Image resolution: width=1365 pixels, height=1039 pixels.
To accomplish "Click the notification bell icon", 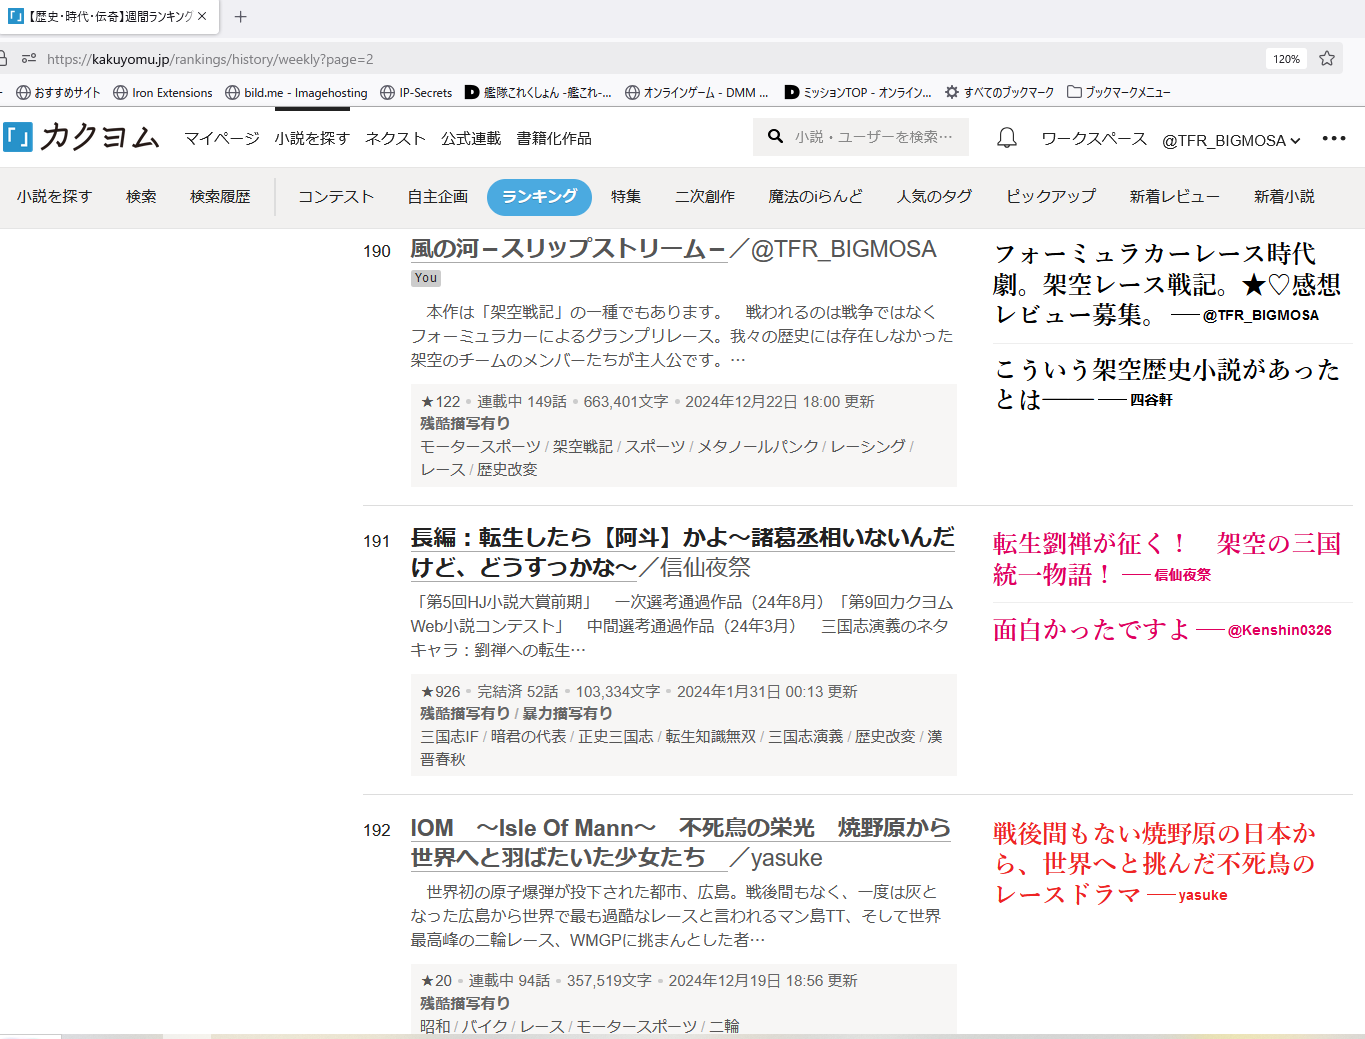I will (1007, 138).
